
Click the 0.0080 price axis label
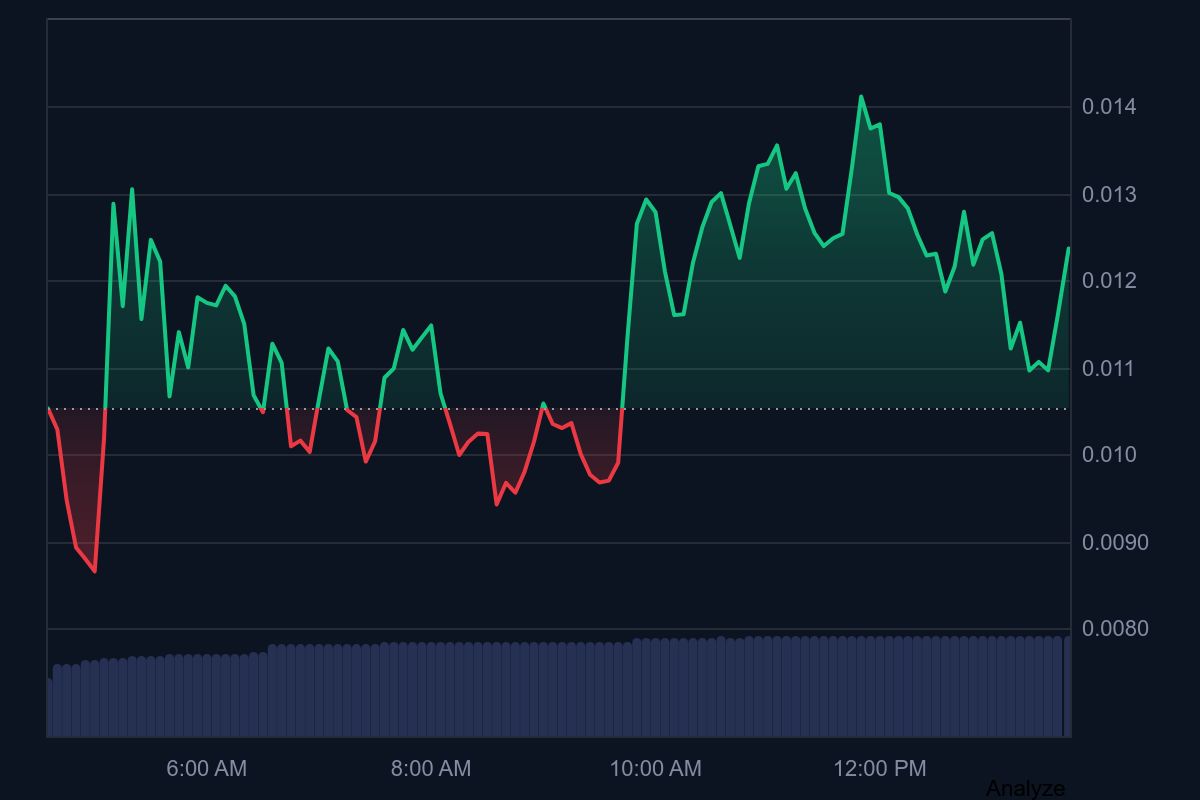pos(1114,629)
